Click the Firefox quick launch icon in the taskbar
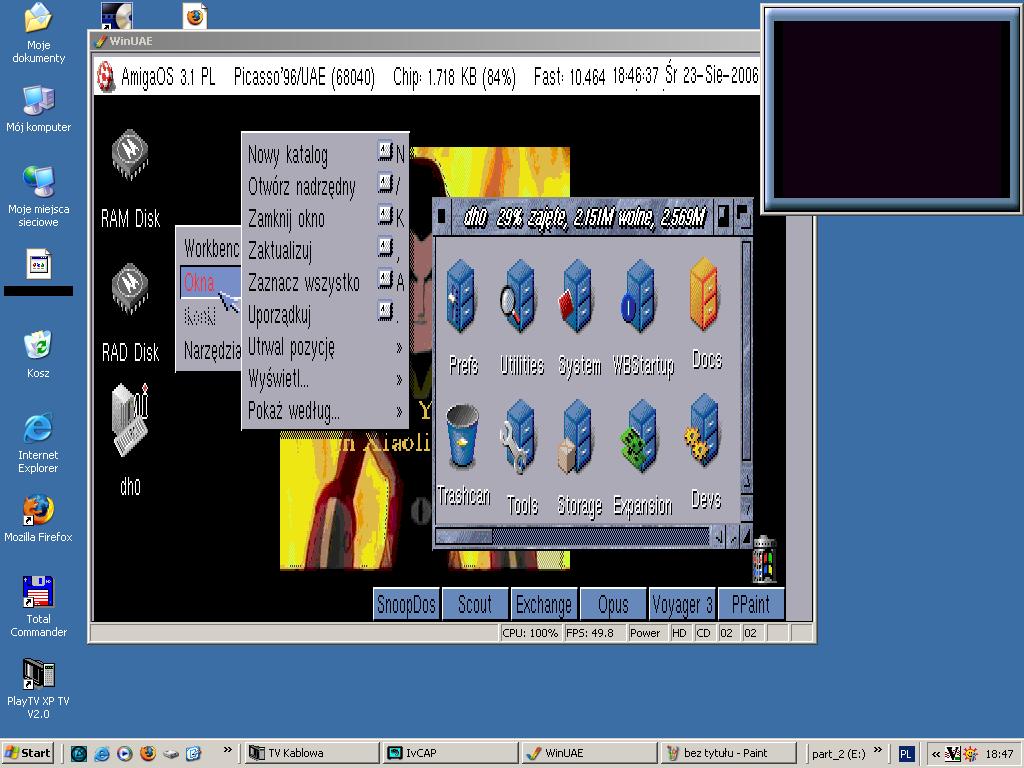 148,753
